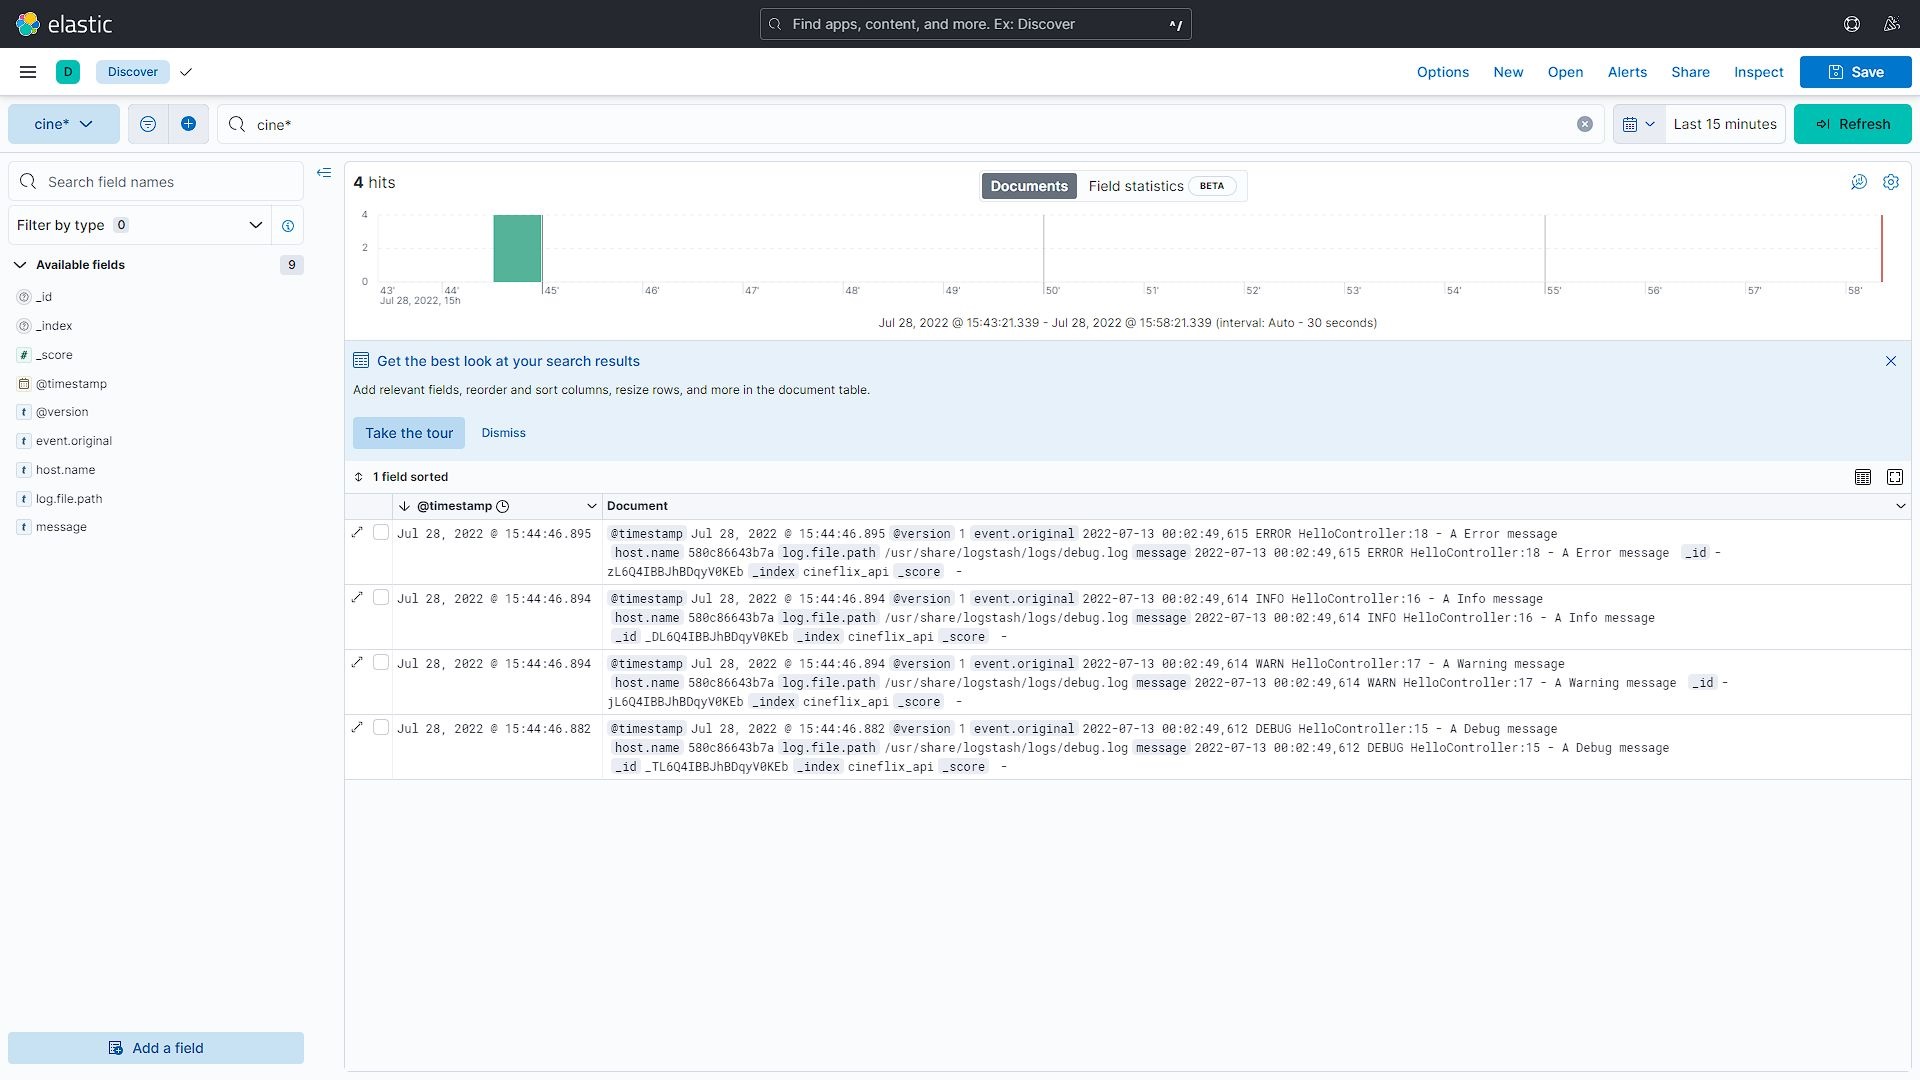Image resolution: width=1920 pixels, height=1080 pixels.
Task: Open the display options grid icon
Action: point(1862,477)
